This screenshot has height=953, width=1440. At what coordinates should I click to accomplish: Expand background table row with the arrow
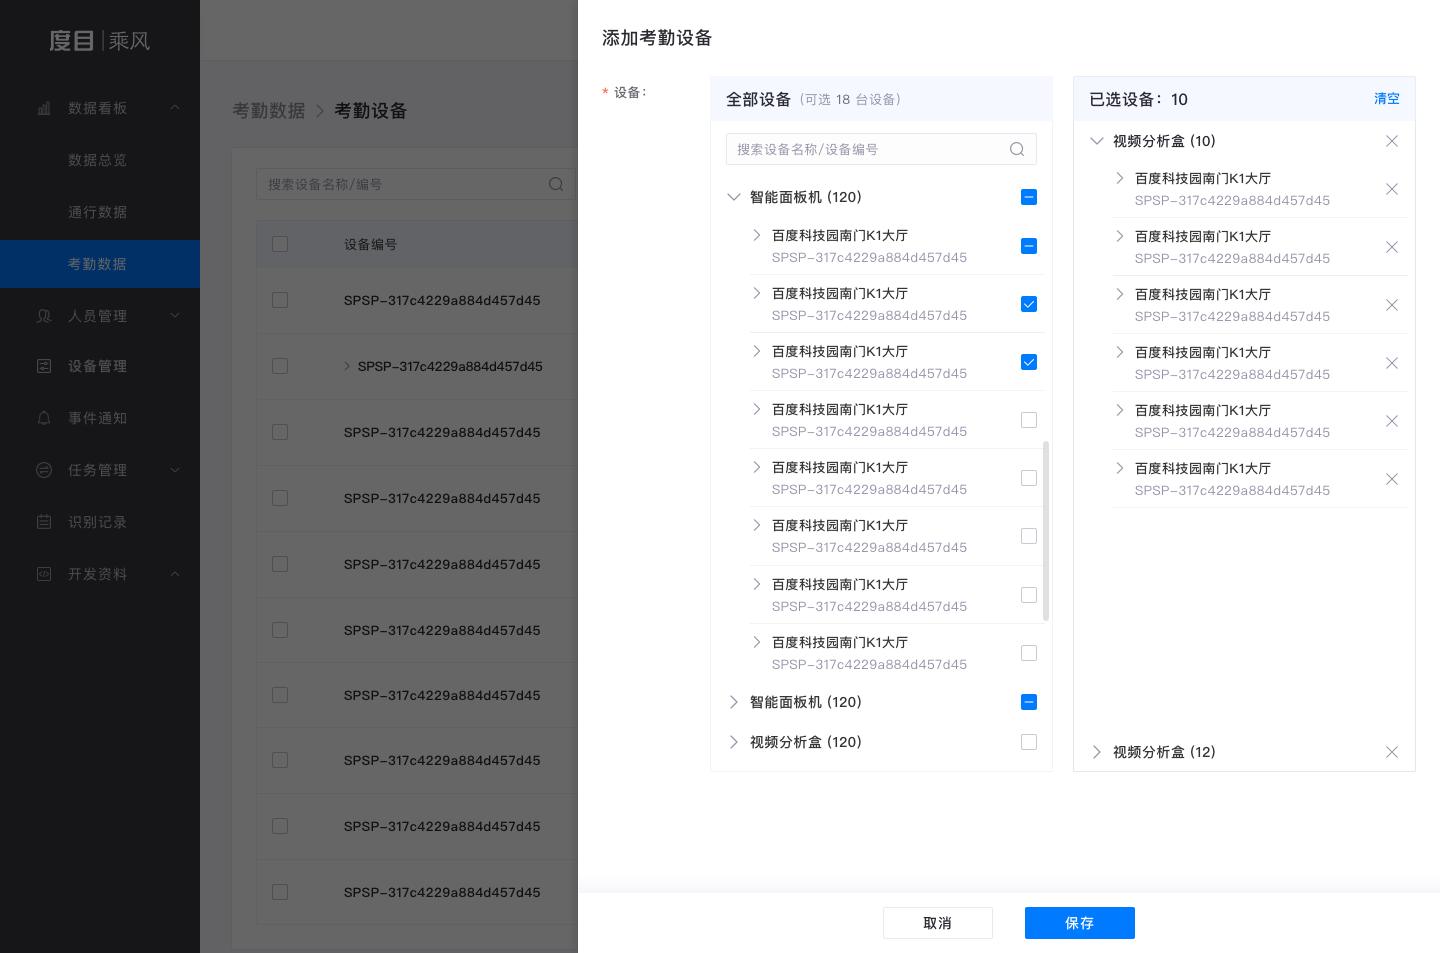pyautogui.click(x=347, y=366)
